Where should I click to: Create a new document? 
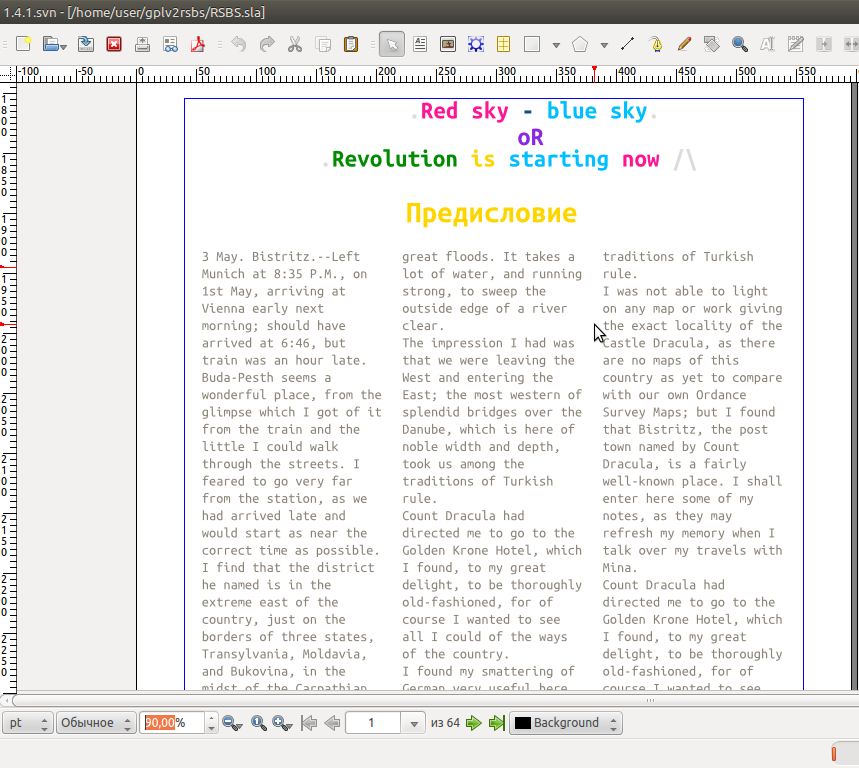click(24, 44)
